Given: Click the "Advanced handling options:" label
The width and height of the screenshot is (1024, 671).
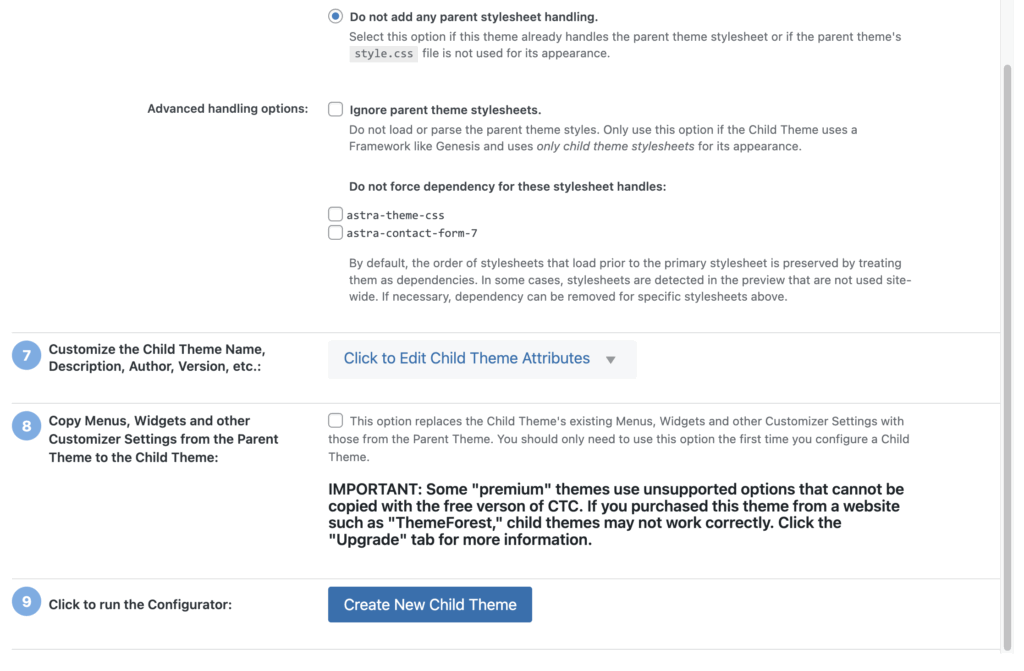Looking at the screenshot, I should (x=227, y=108).
